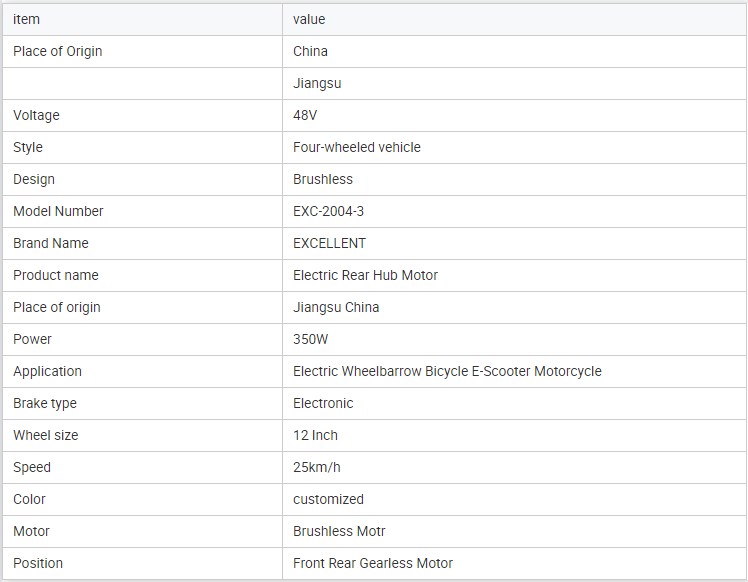Click model number 'EXC-2004-3'
This screenshot has width=748, height=582.
(328, 211)
